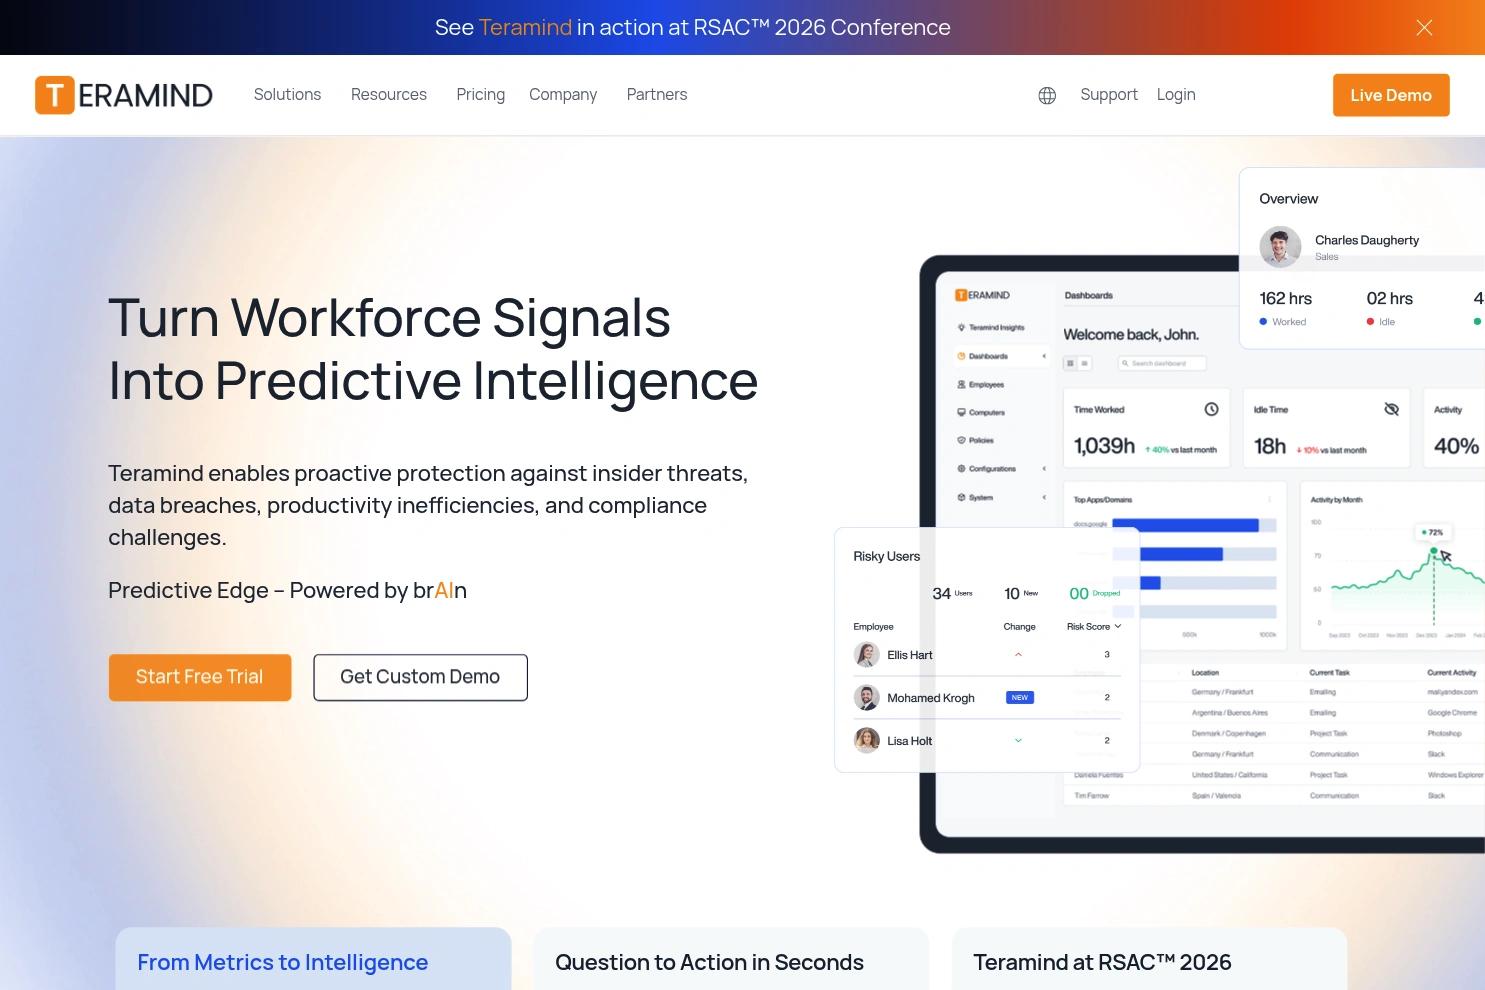Click the green down arrow in Lisa Holt's row

click(1018, 741)
